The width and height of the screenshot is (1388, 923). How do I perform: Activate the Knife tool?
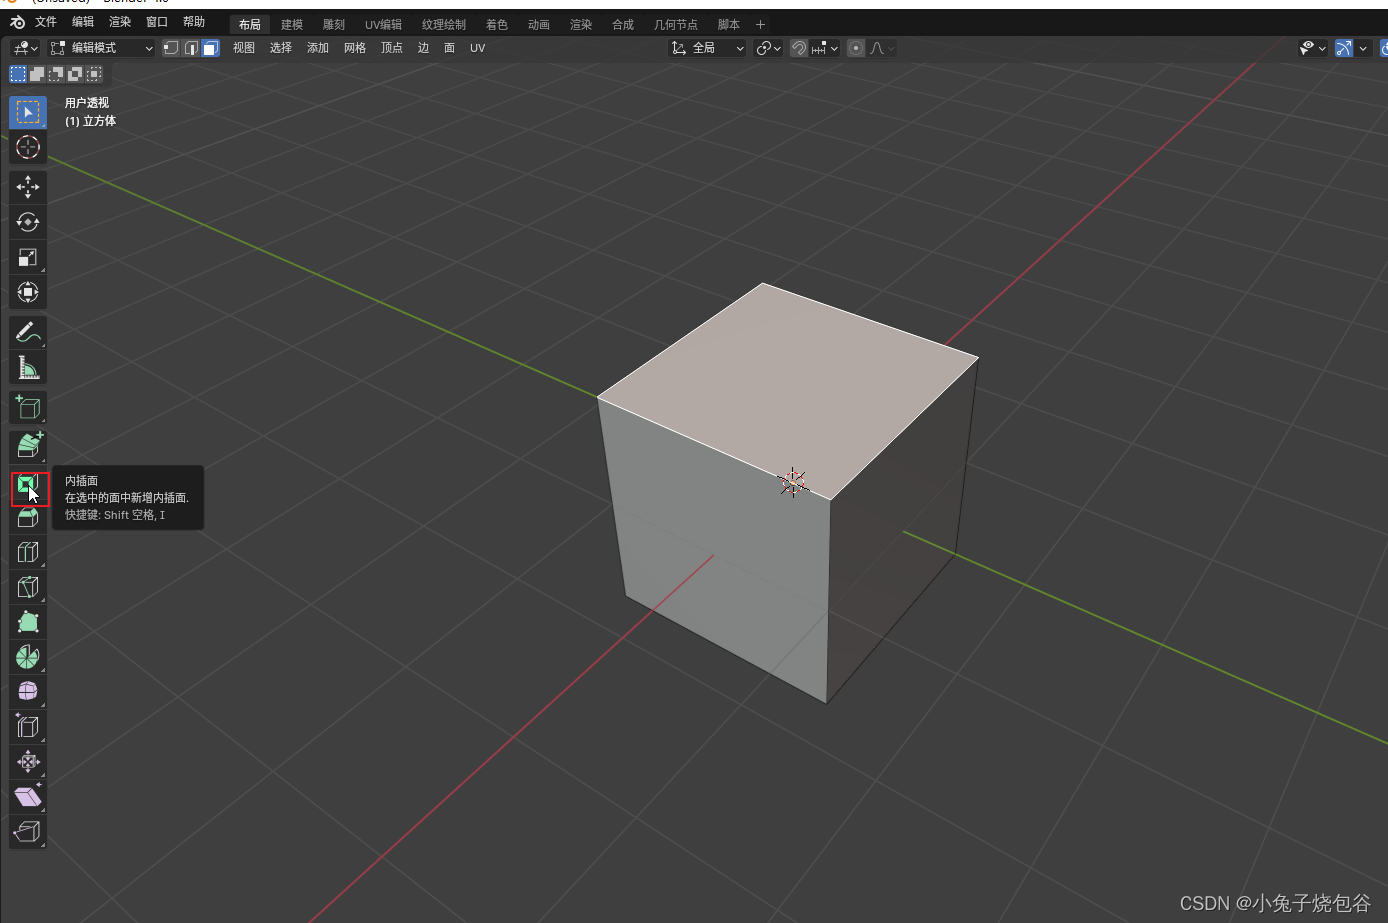point(28,587)
